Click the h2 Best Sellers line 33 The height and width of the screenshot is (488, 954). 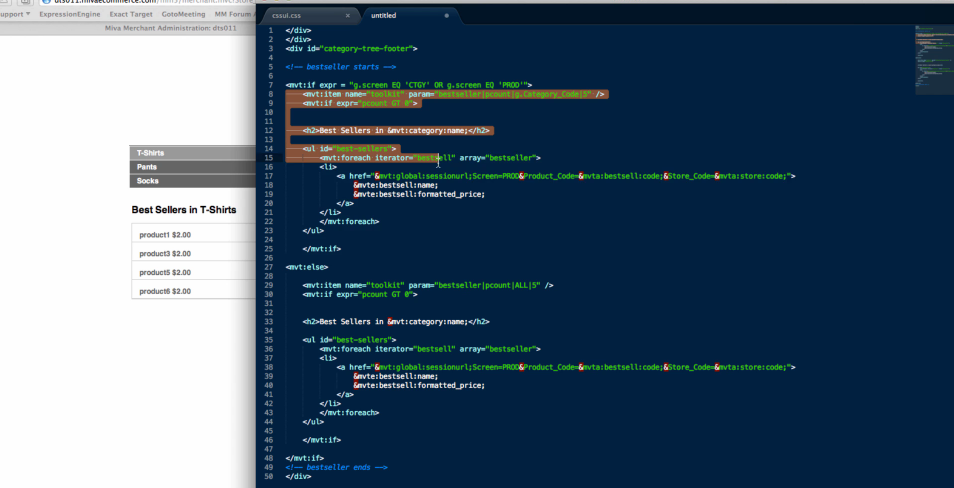395,322
